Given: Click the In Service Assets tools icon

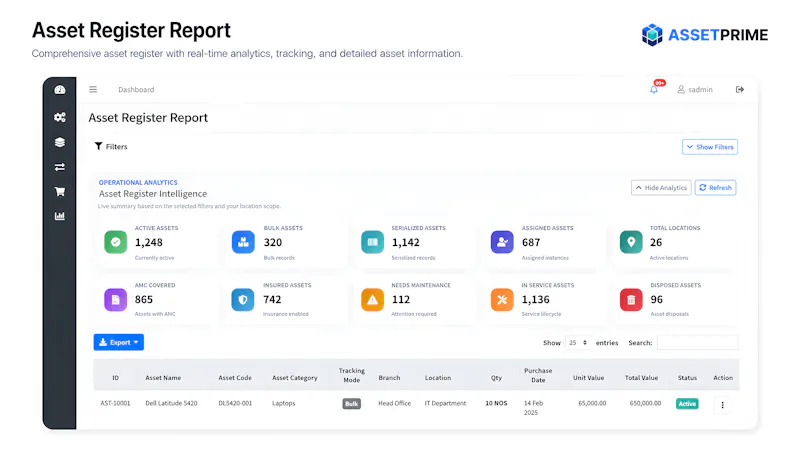Looking at the screenshot, I should pos(502,299).
